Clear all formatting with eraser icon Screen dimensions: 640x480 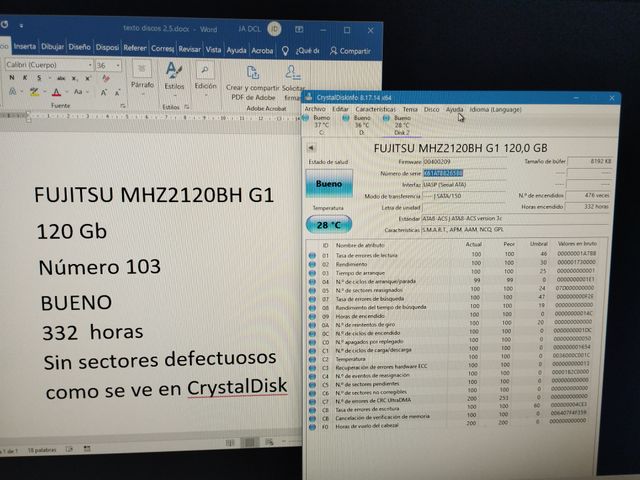[x=106, y=78]
